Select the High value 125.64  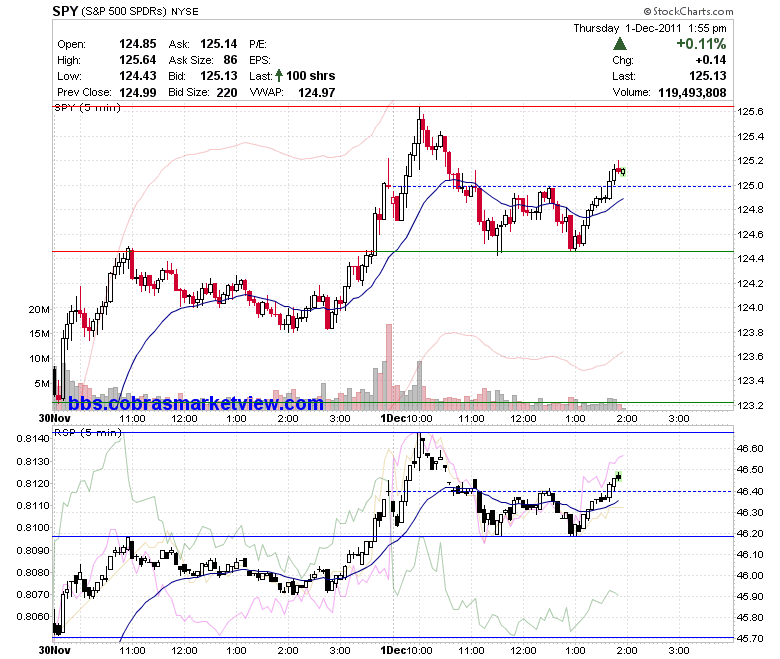tap(137, 60)
